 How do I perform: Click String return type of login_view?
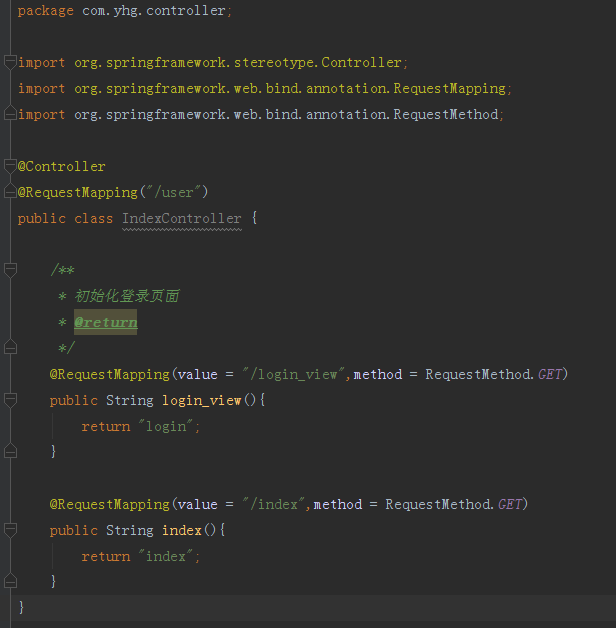point(130,401)
